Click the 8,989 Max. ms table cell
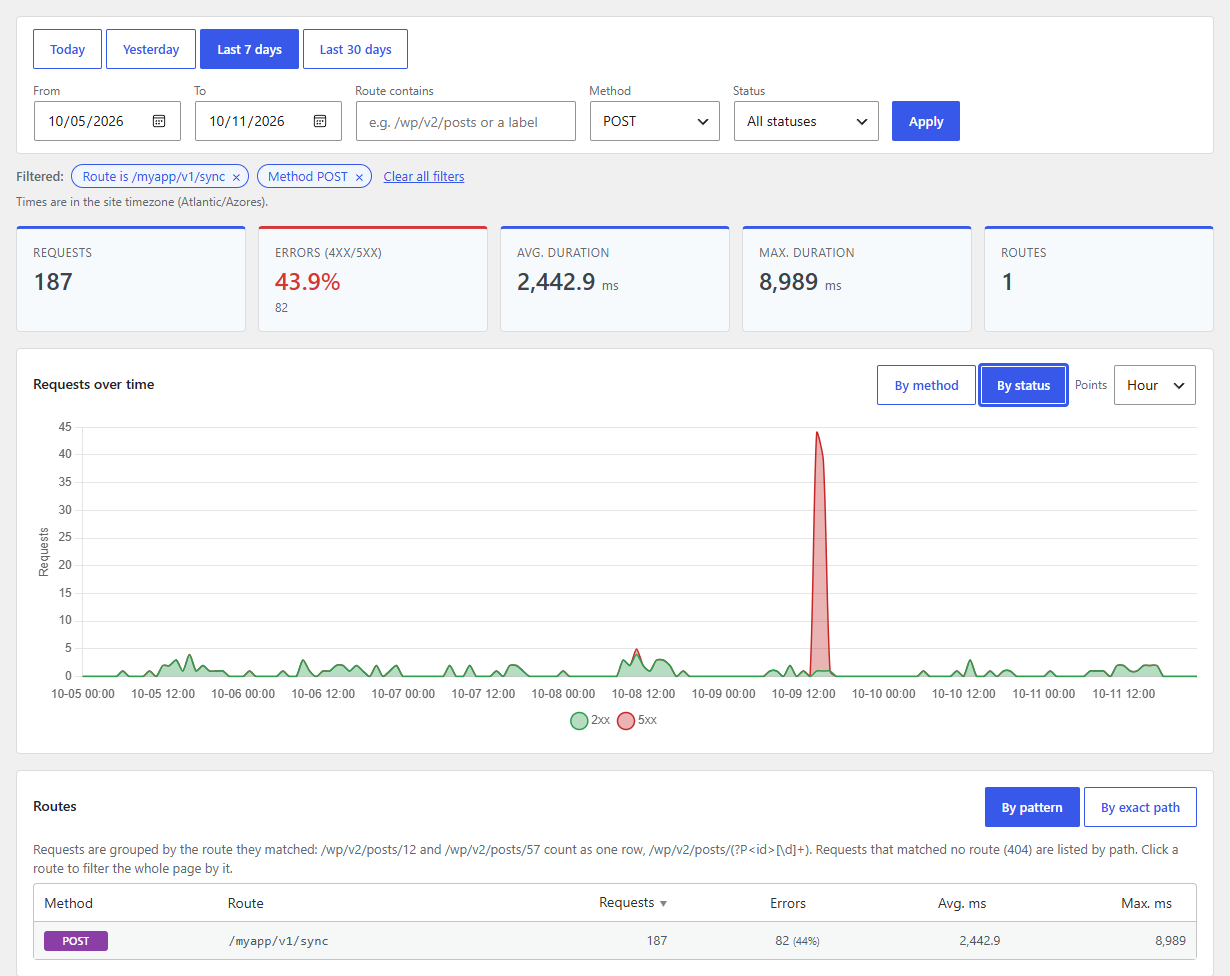The image size is (1230, 976). tap(1170, 941)
